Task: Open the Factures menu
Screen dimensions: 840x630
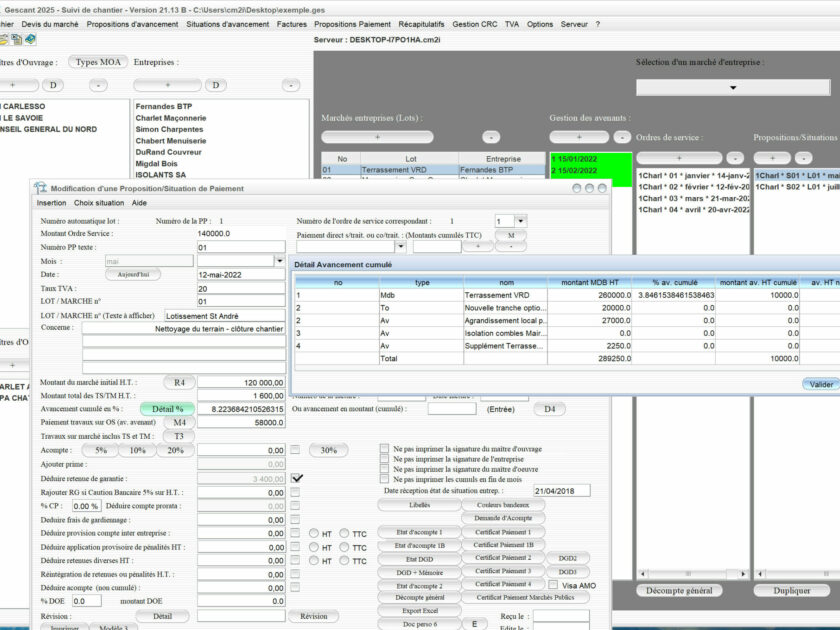Action: click(x=292, y=23)
